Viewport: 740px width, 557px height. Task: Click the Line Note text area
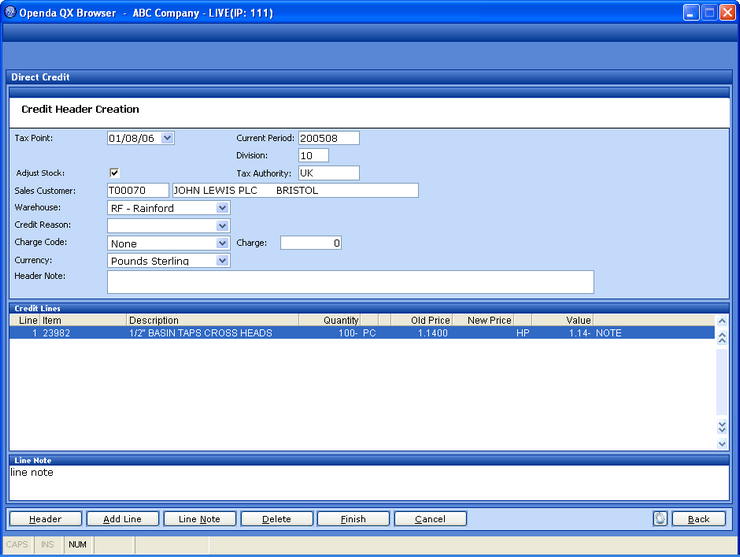coord(369,483)
